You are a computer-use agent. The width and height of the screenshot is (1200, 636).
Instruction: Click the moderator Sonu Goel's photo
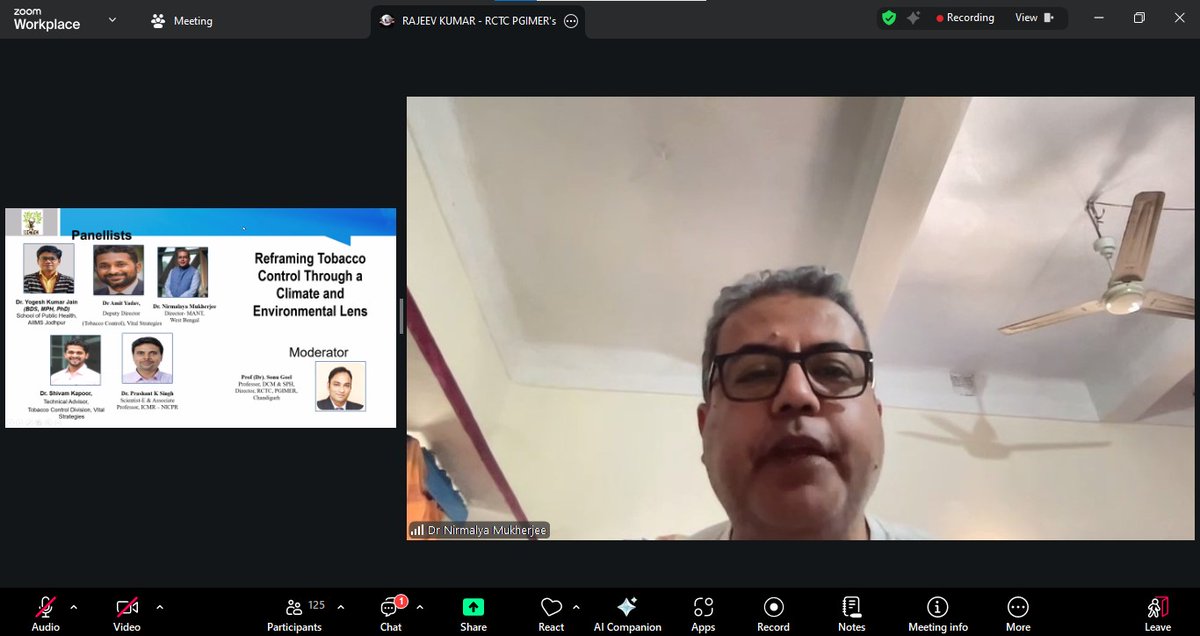pos(340,386)
